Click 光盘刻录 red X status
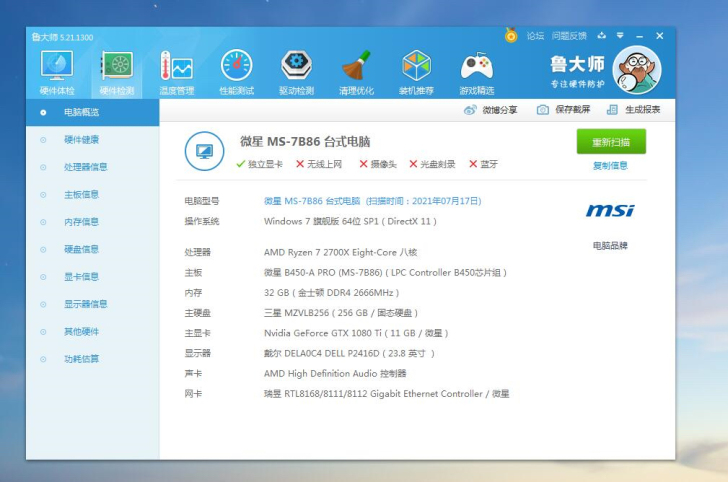 (x=432, y=164)
